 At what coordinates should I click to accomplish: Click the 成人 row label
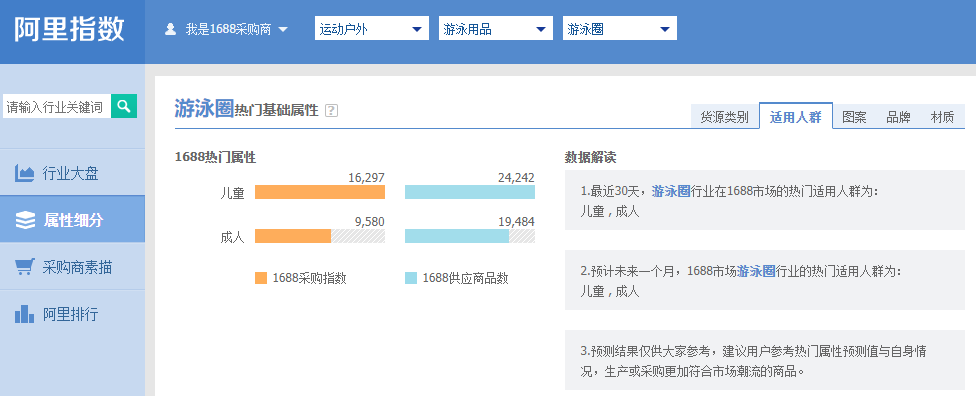(232, 237)
